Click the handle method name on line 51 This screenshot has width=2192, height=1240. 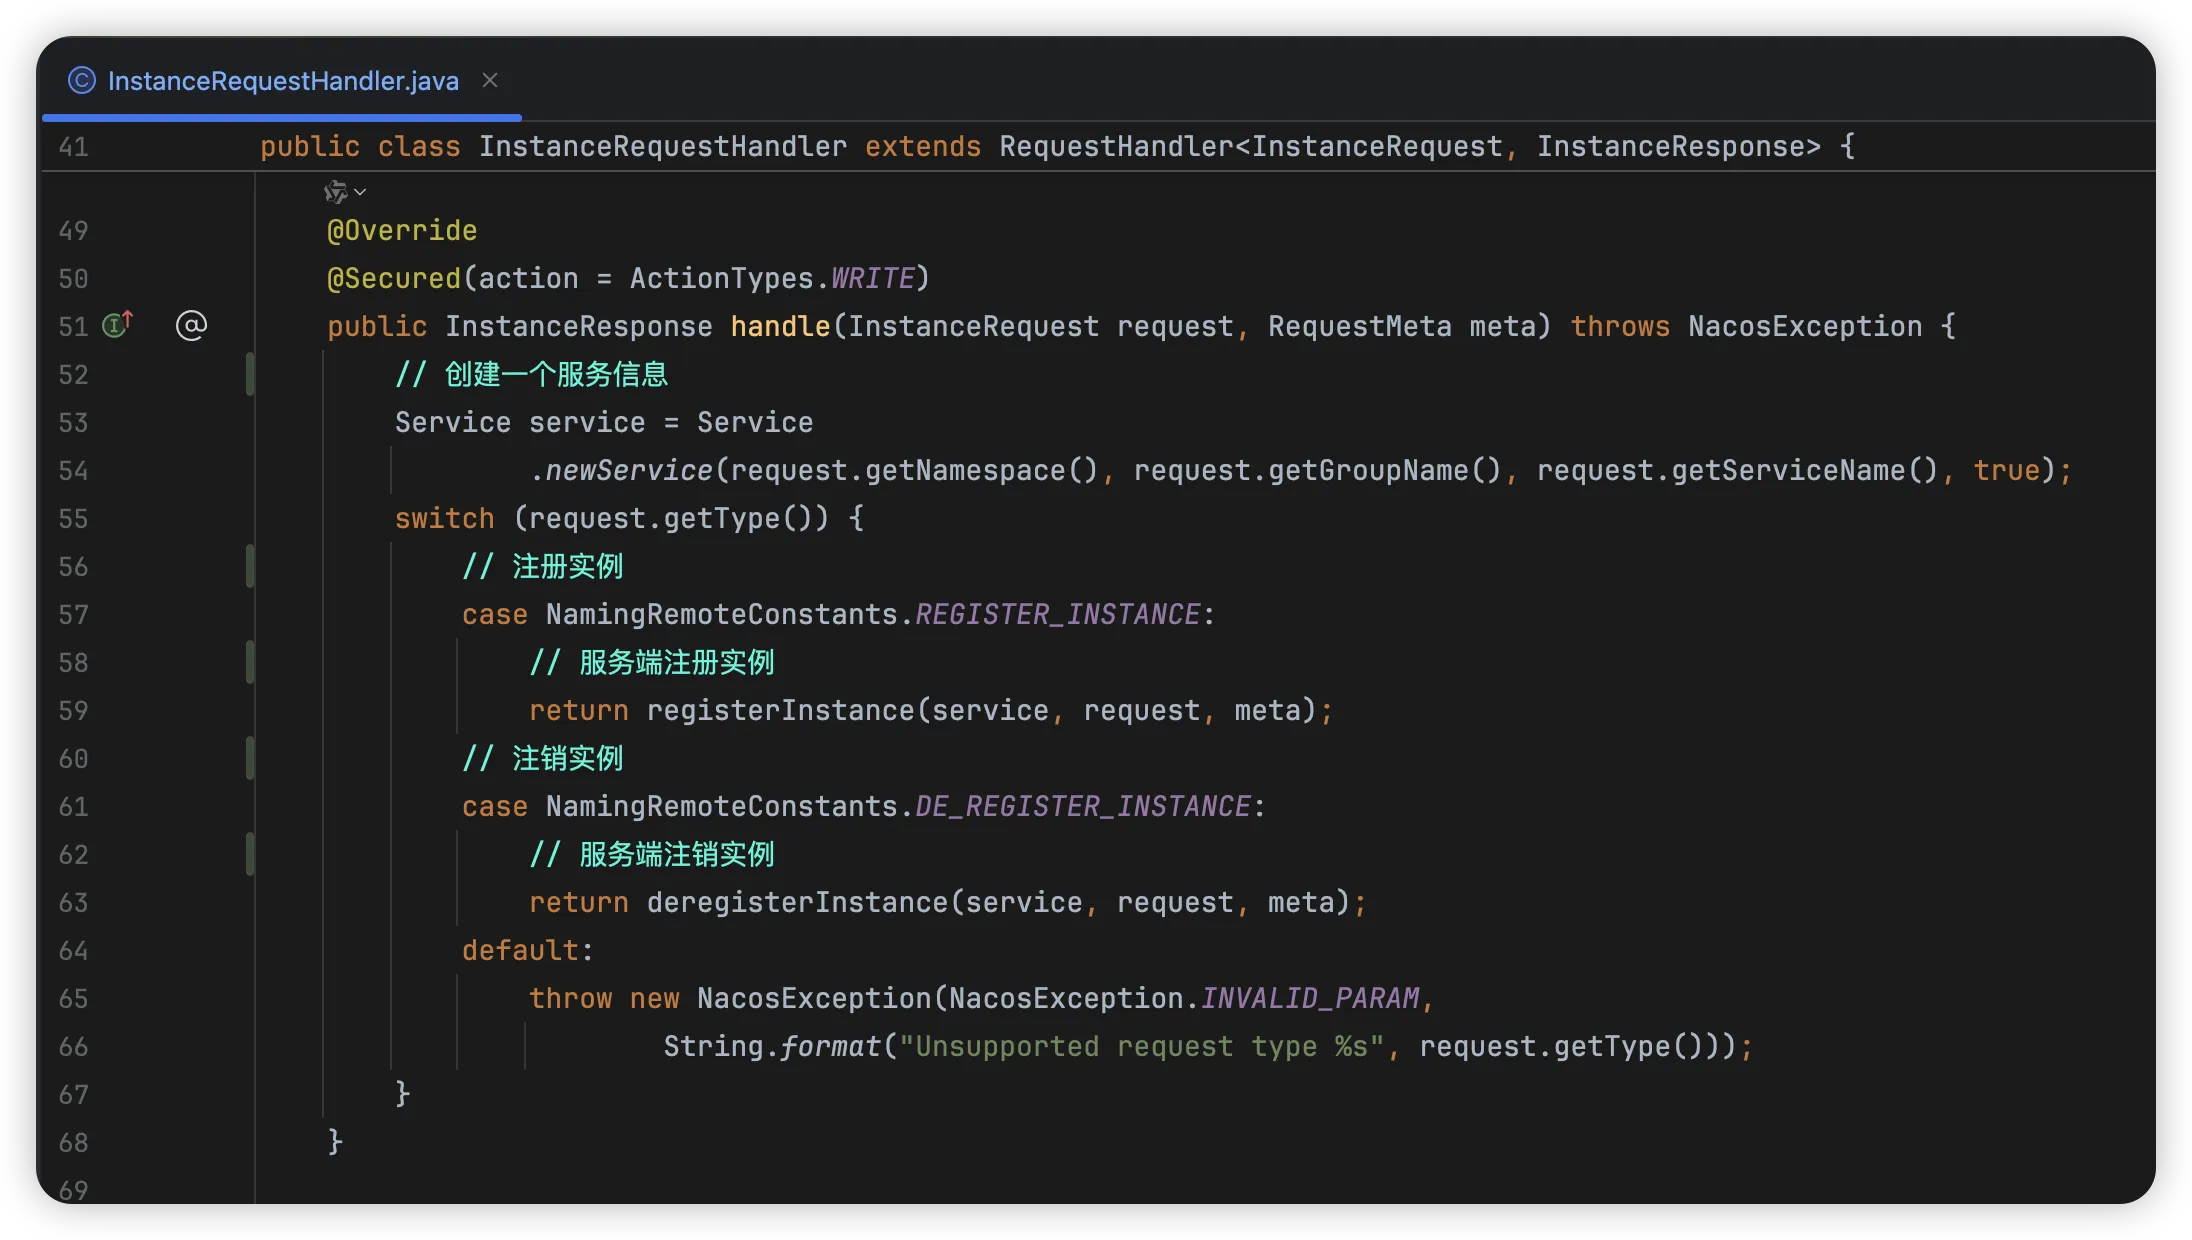tap(780, 326)
